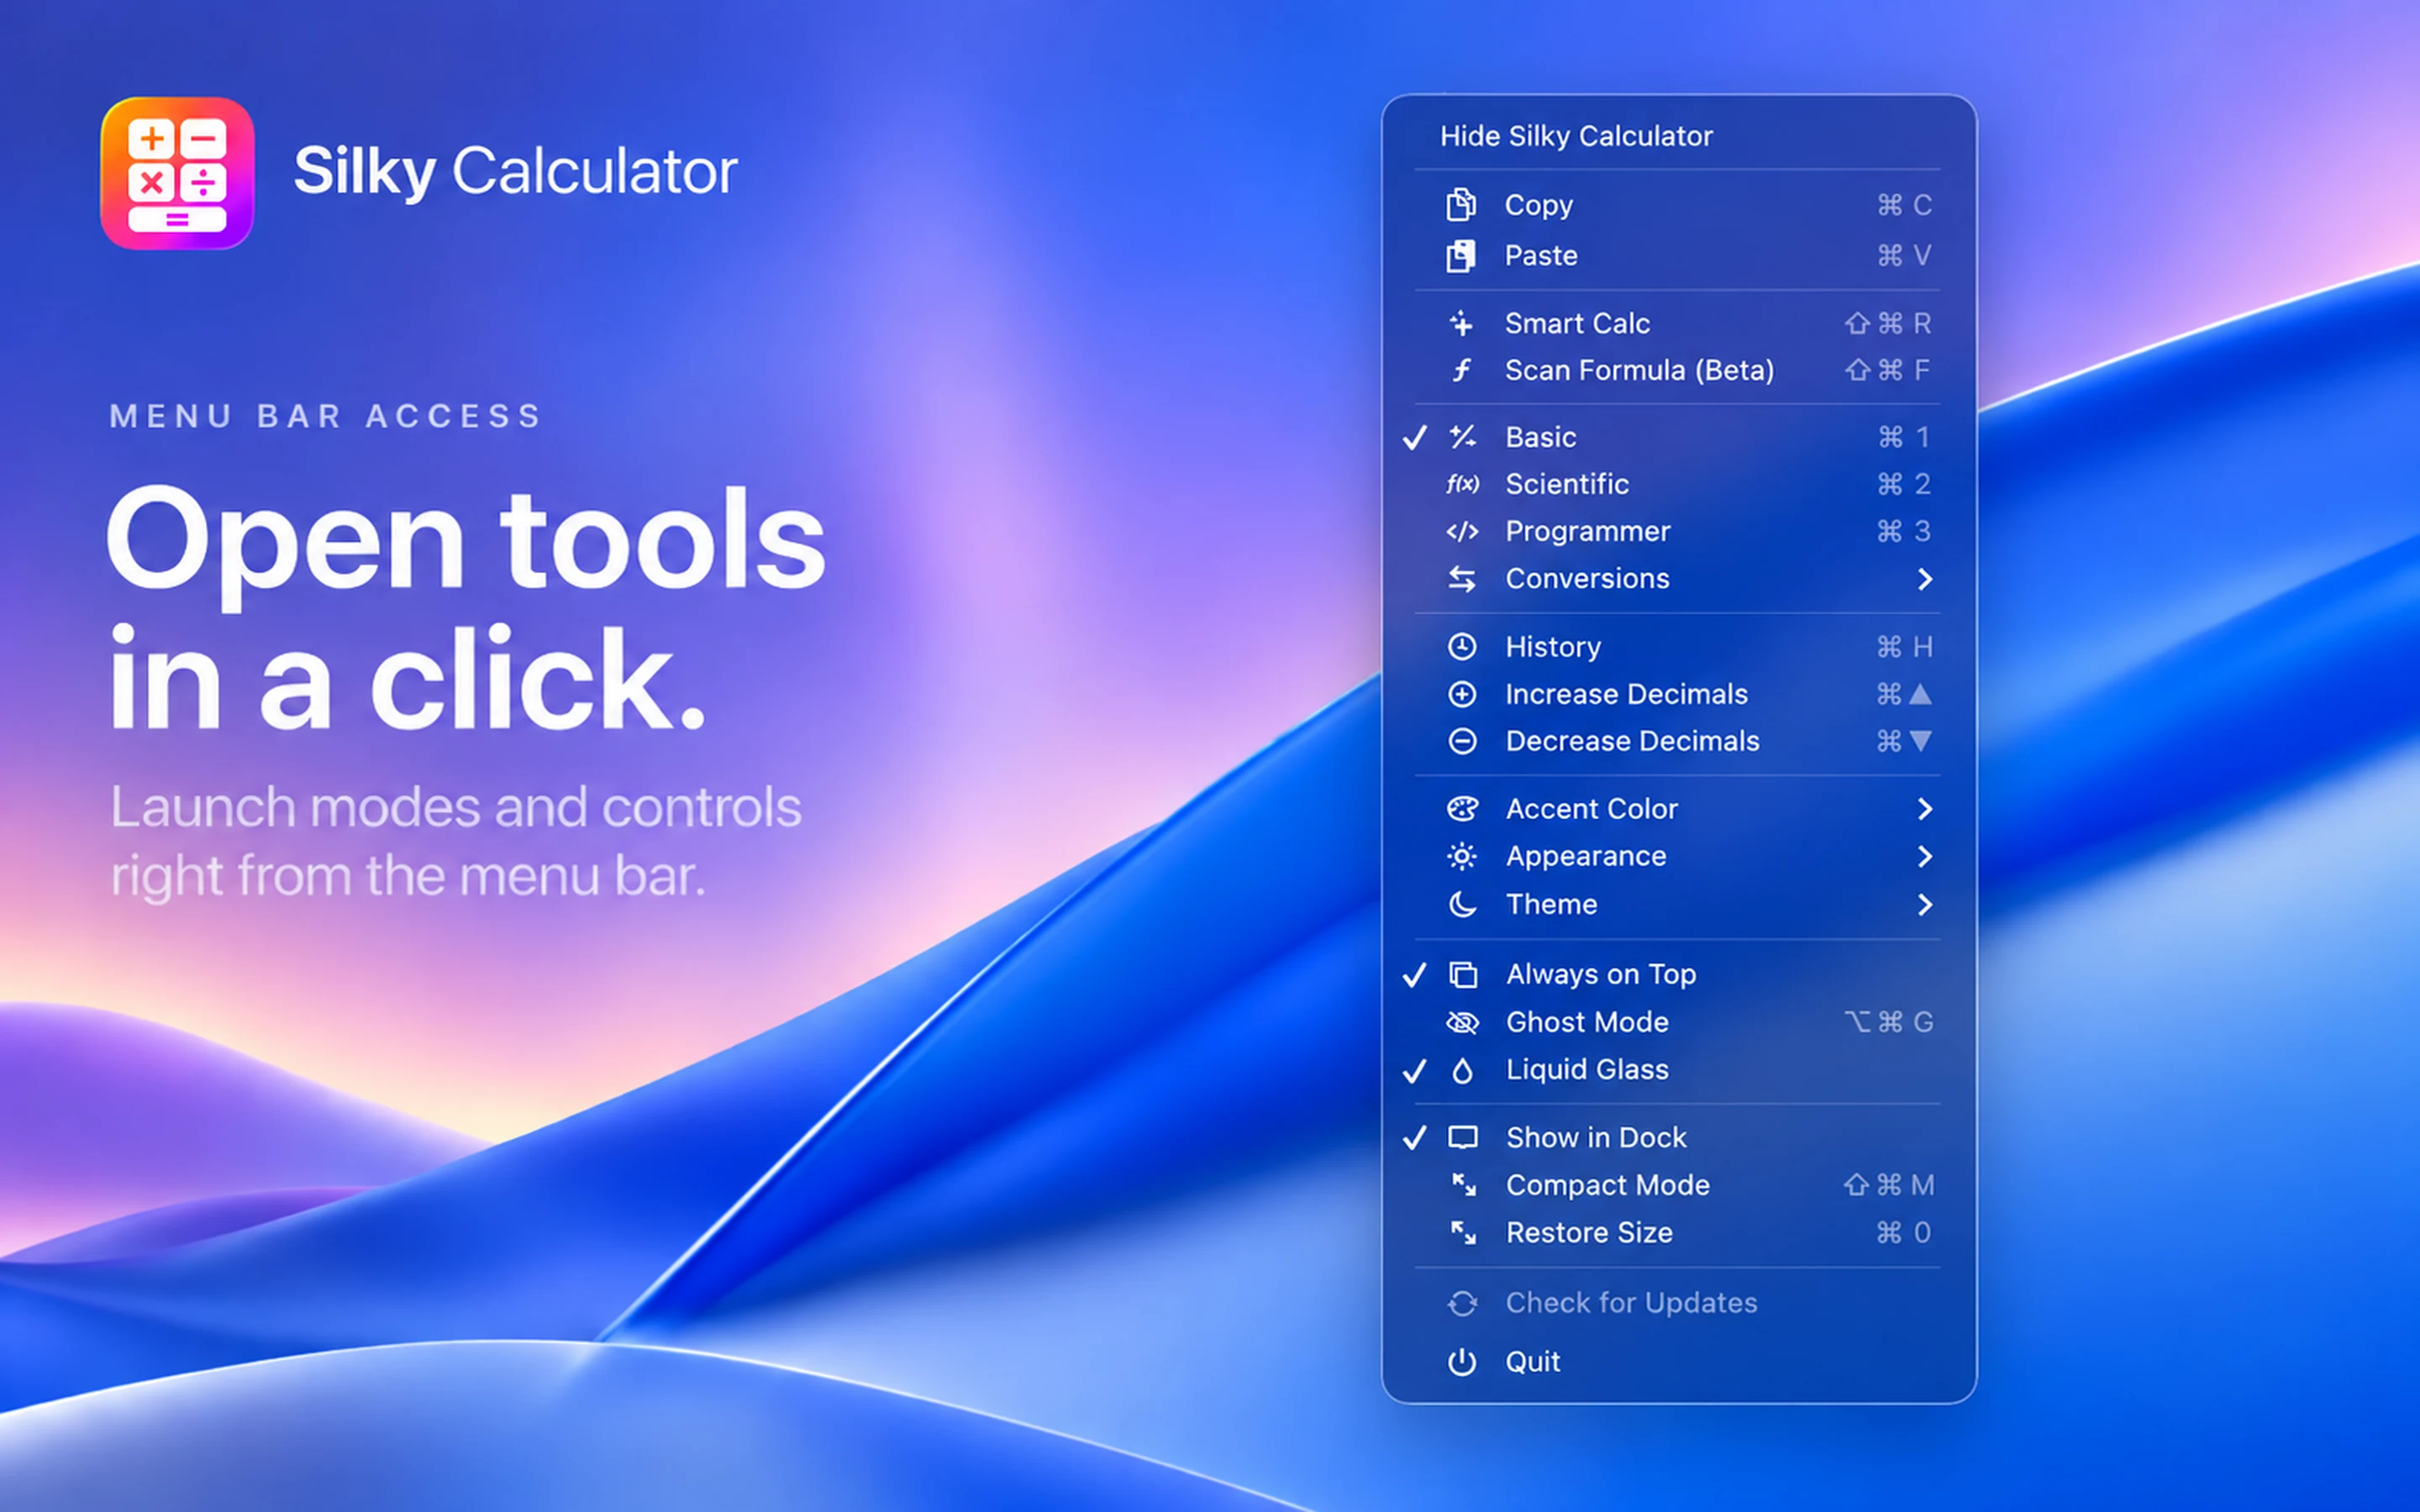The image size is (2420, 1512).
Task: Expand the Appearance submenu chevron
Action: click(x=1925, y=856)
